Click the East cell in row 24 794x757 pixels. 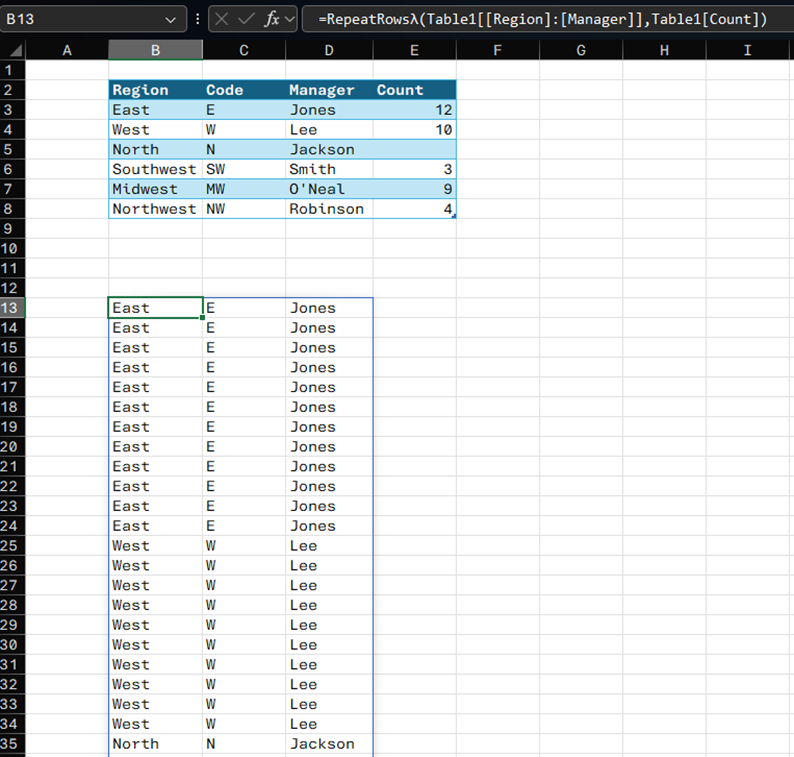[x=155, y=526]
